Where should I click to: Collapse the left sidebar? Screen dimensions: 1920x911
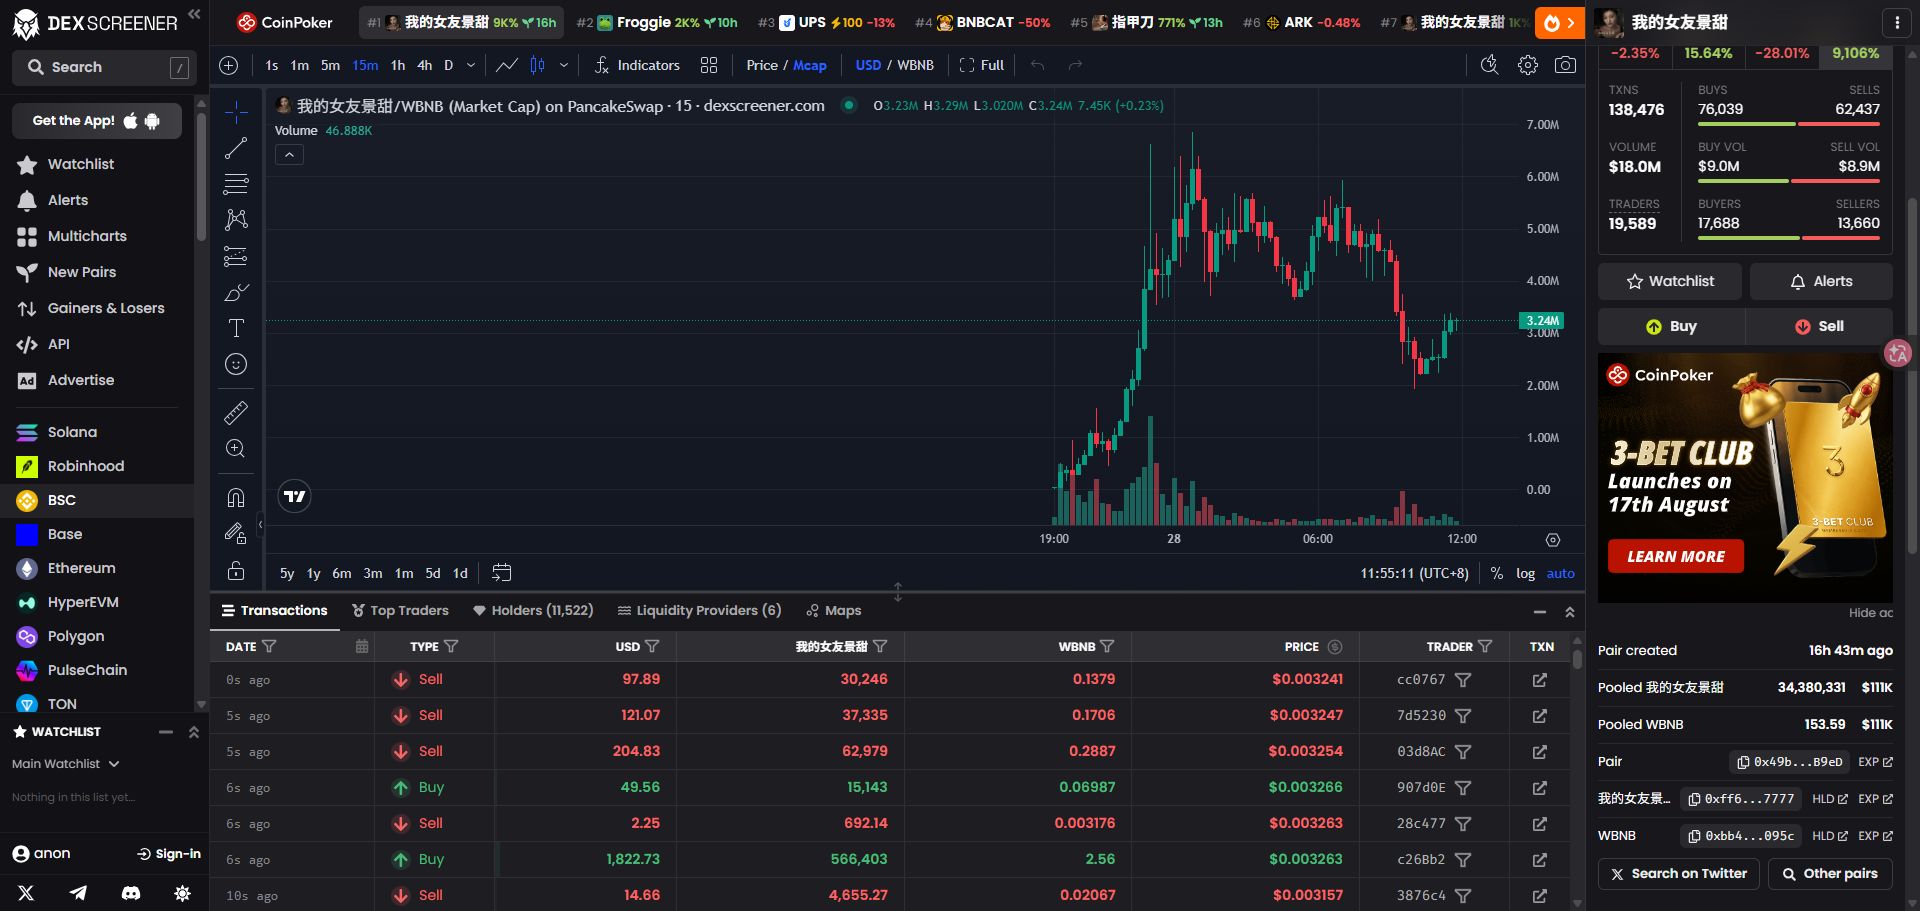[x=194, y=14]
